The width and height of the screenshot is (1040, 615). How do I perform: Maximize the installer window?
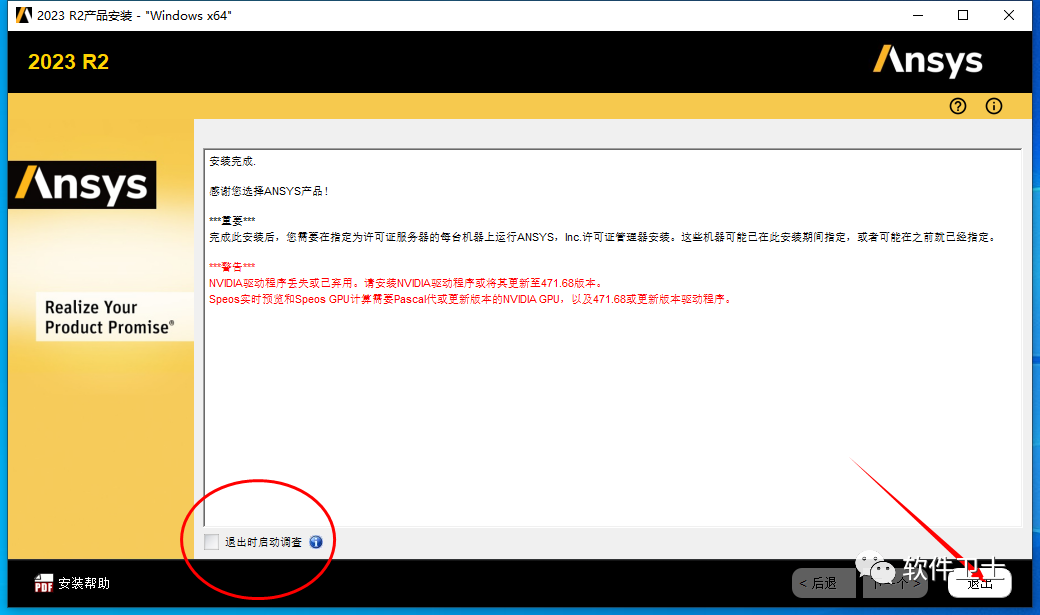click(963, 15)
